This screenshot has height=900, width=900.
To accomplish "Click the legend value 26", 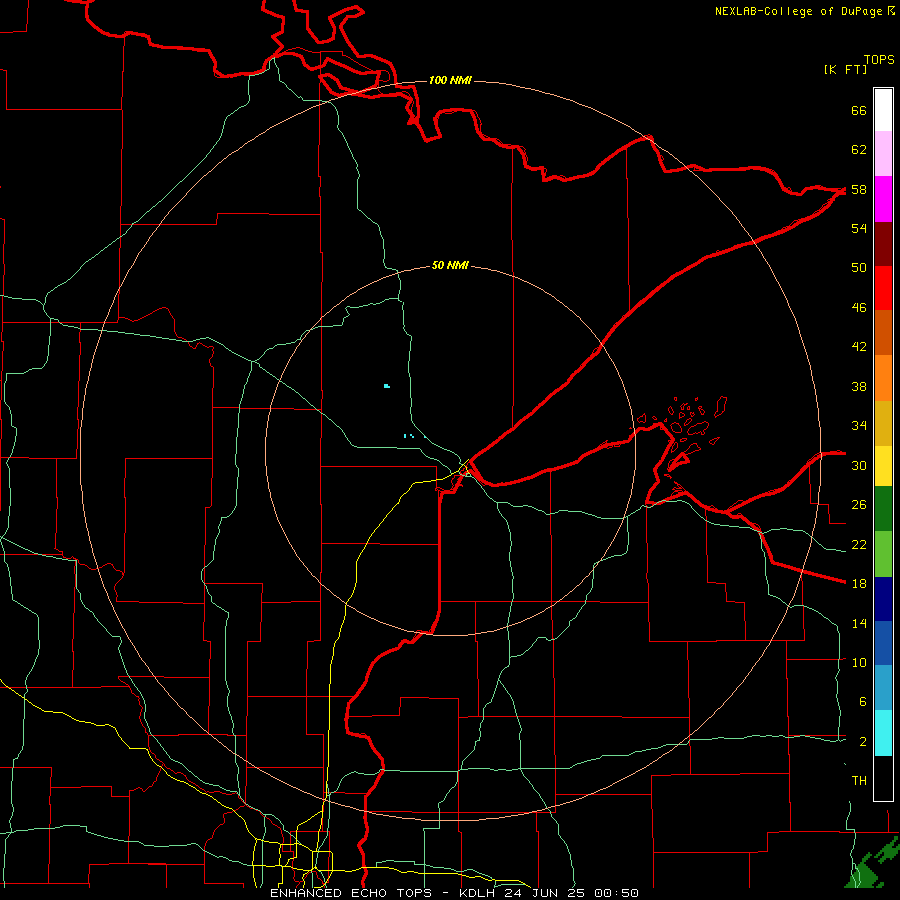I will (859, 505).
